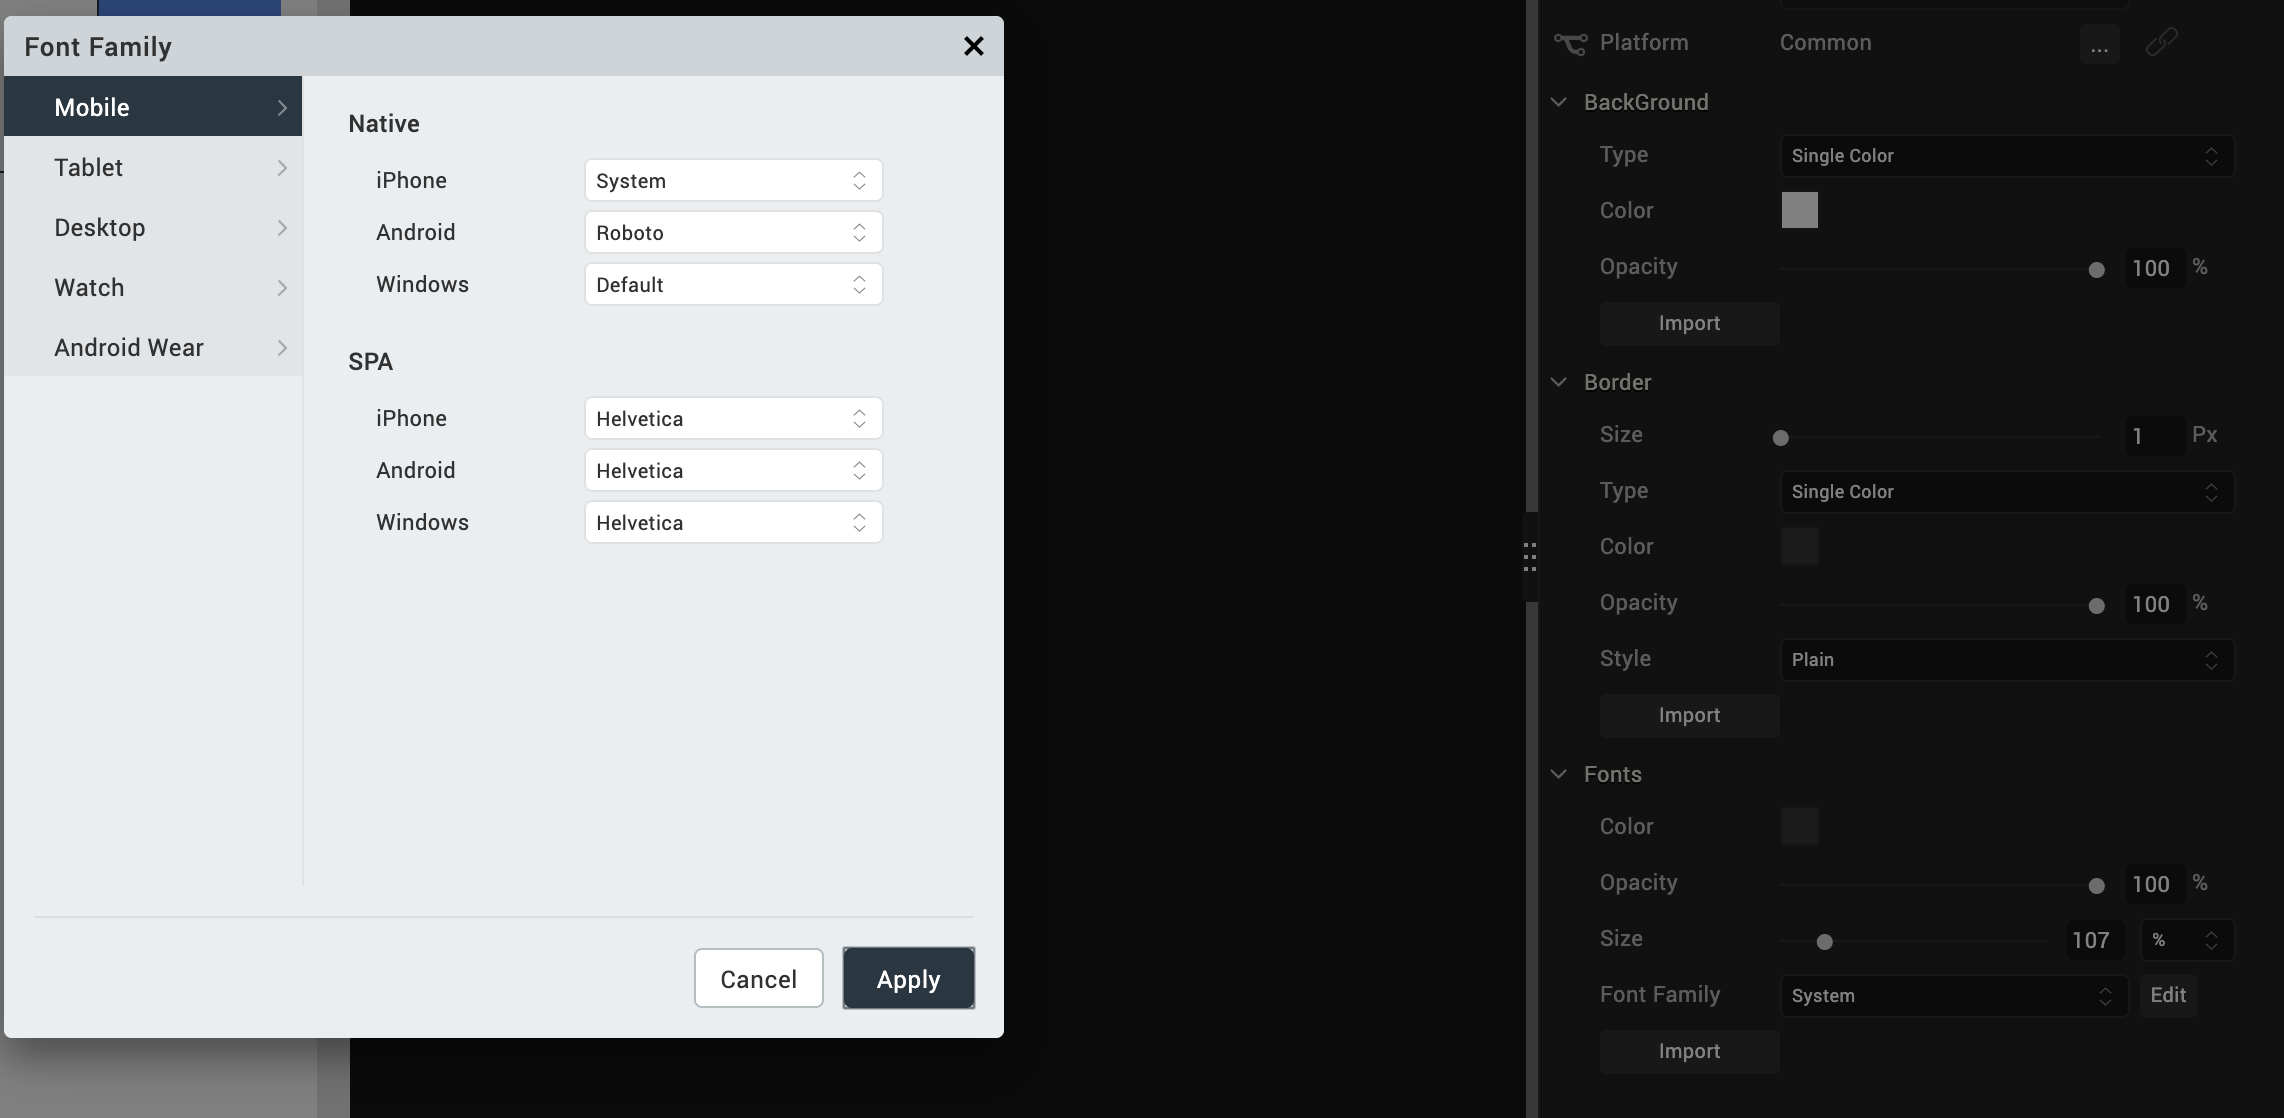Screen dimensions: 2284x1118
Task: Close the Font Family dialog
Action: pyautogui.click(x=973, y=46)
